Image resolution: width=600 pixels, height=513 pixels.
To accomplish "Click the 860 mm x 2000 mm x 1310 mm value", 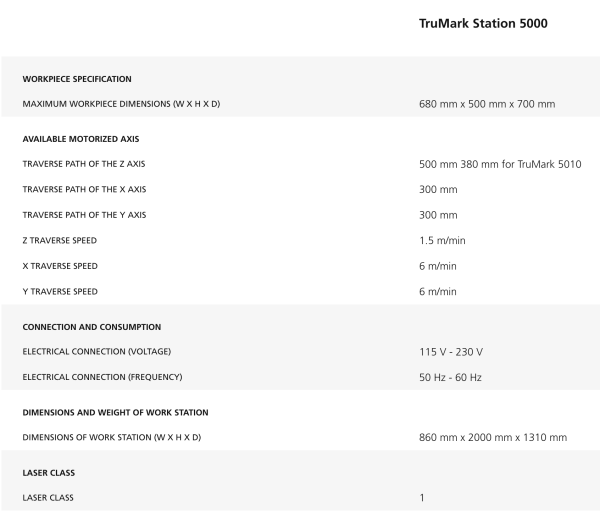I will [x=493, y=437].
